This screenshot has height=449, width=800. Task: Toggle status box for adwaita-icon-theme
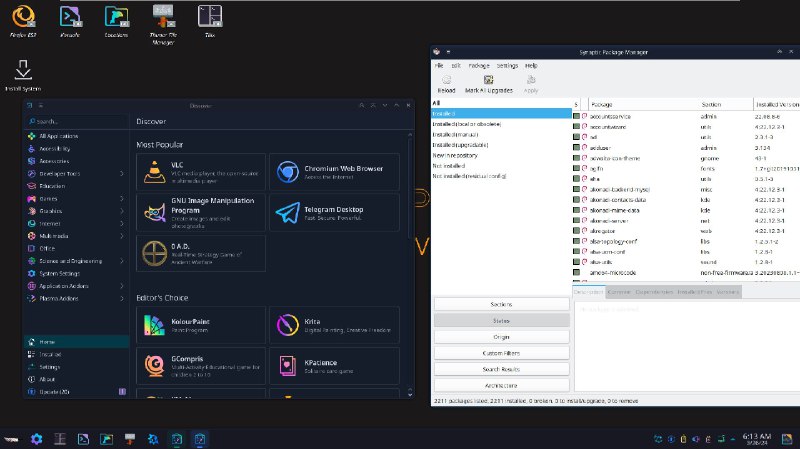coord(577,158)
